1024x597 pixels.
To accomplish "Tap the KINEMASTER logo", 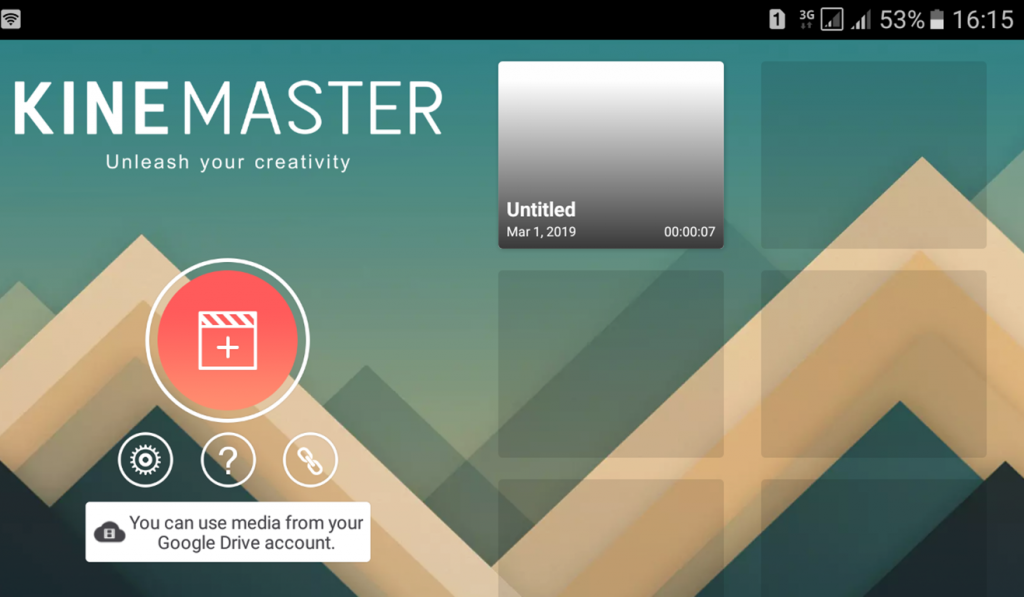I will click(x=228, y=108).
